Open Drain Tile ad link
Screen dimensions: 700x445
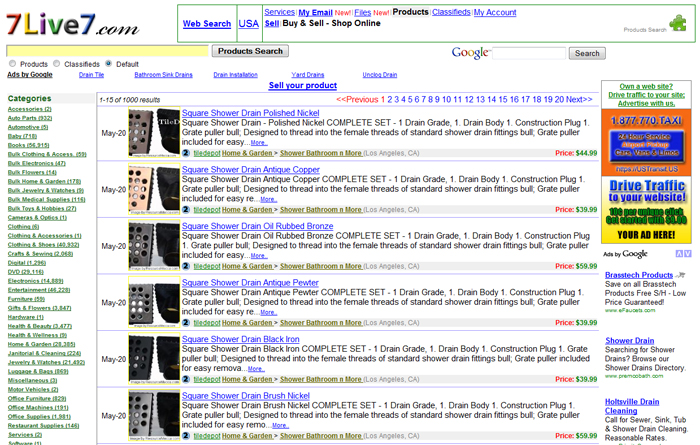tap(92, 75)
